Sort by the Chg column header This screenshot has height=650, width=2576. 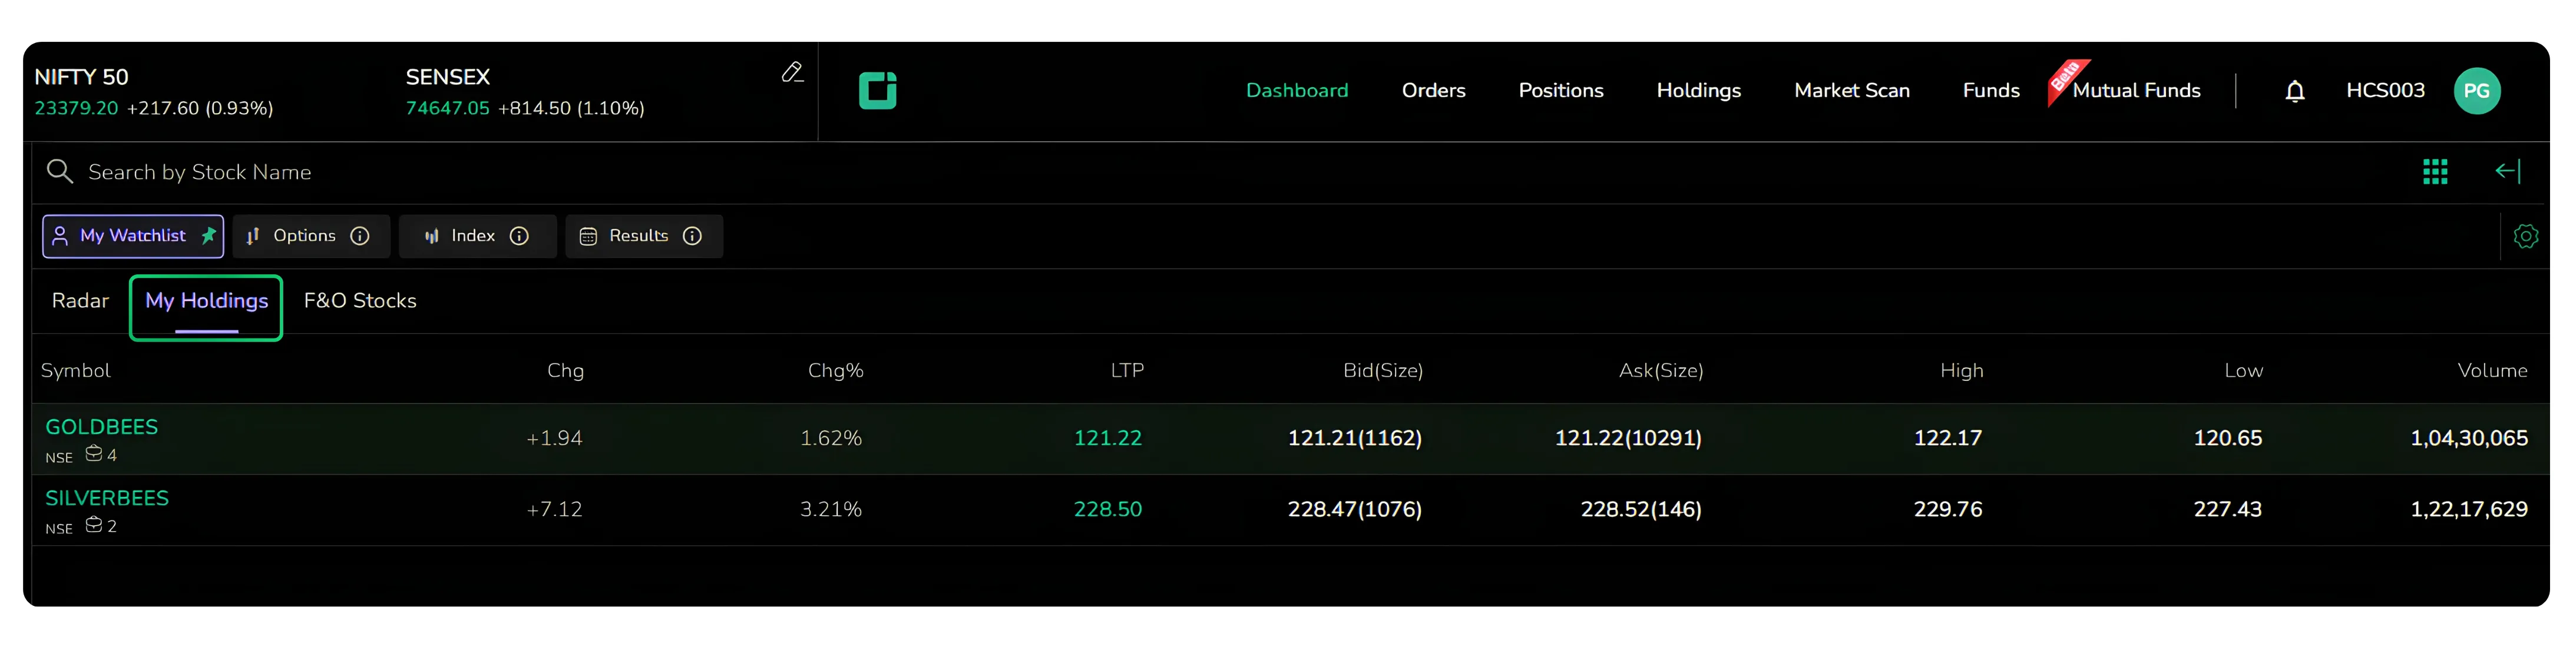click(565, 371)
